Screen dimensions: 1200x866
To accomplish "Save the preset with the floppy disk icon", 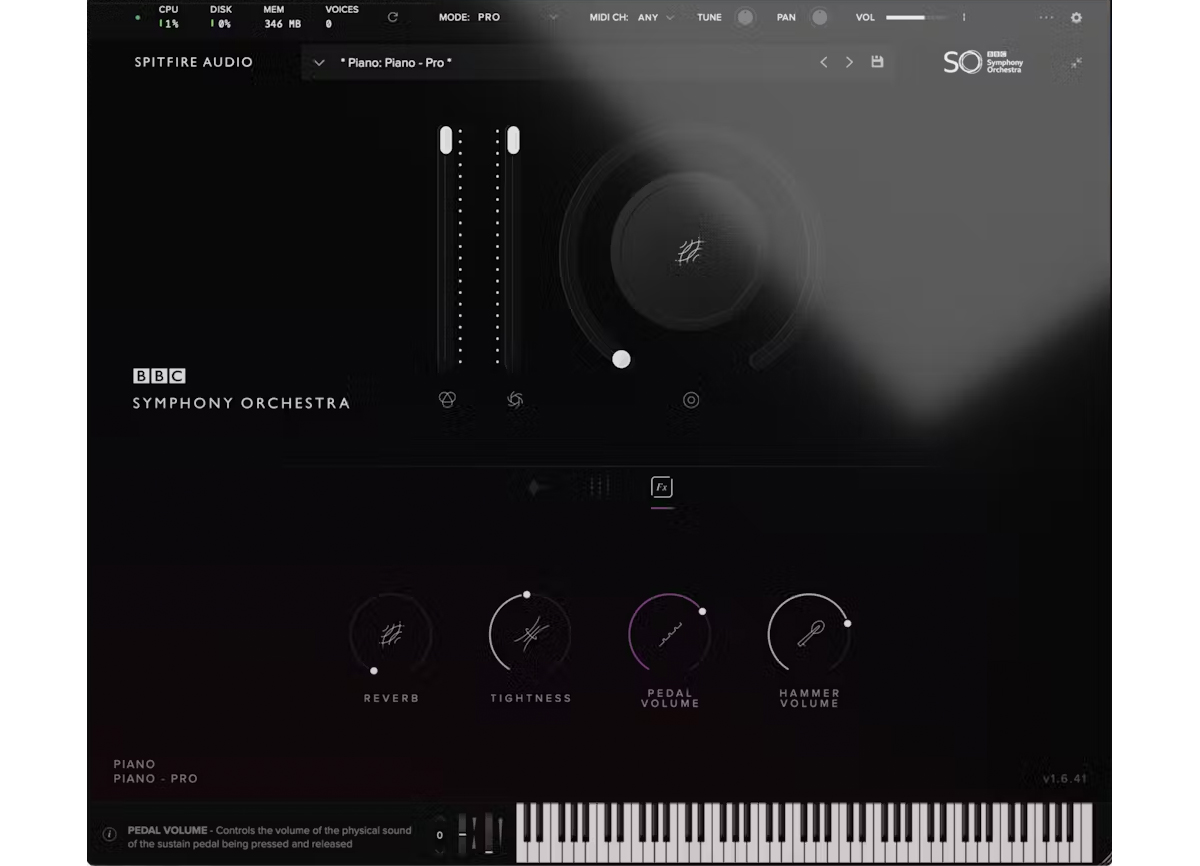I will point(877,62).
